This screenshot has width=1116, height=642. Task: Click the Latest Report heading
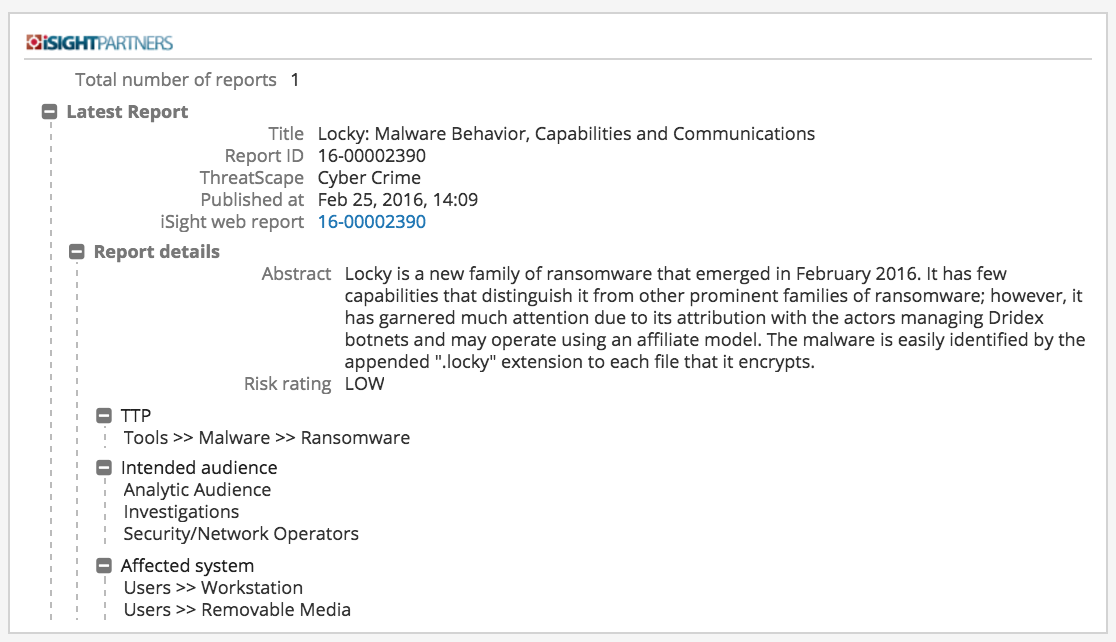coord(127,112)
